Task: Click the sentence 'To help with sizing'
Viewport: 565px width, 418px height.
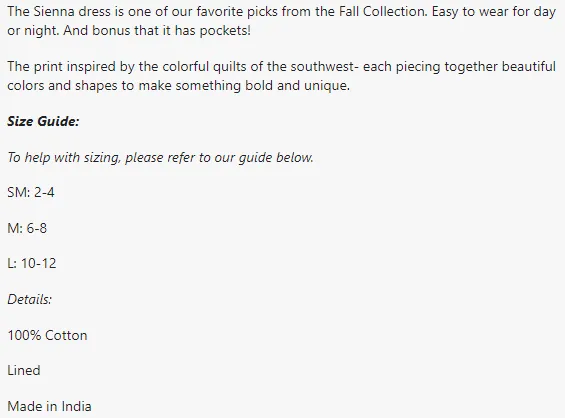Action: pos(160,157)
